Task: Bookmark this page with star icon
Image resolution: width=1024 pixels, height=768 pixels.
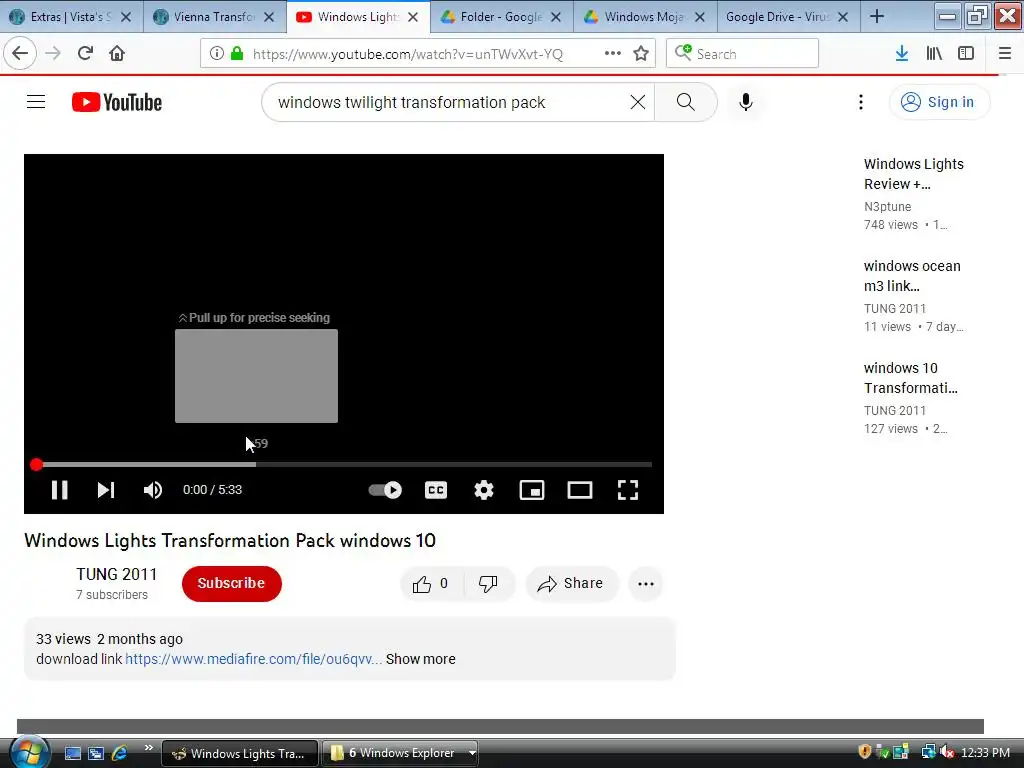Action: click(641, 54)
